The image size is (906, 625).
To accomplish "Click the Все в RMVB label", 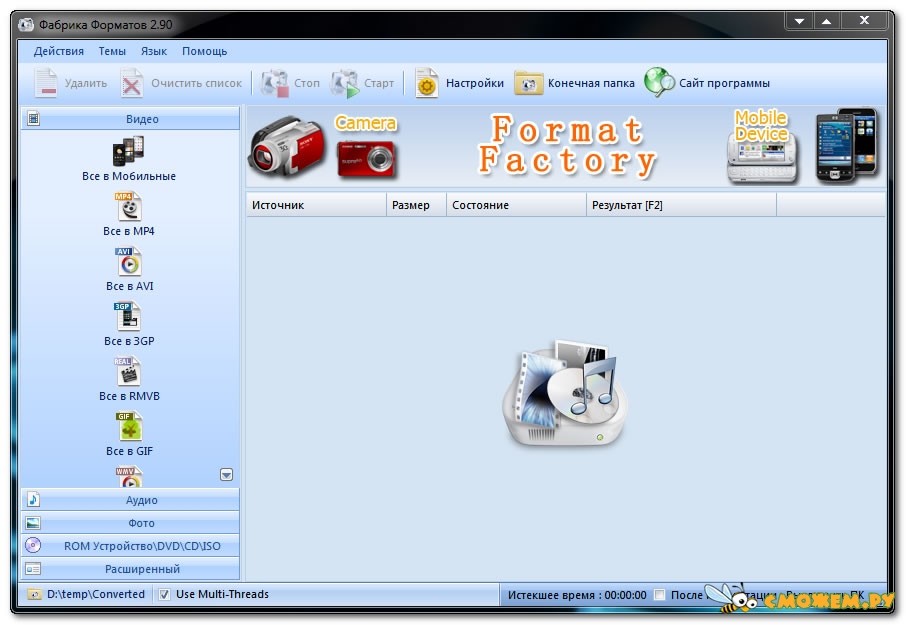I will pos(129,396).
